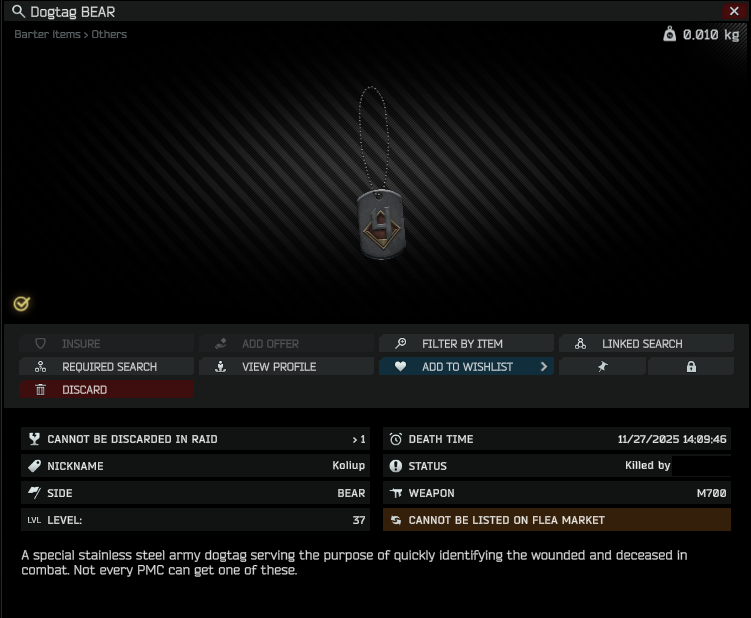Image resolution: width=751 pixels, height=618 pixels.
Task: Click the weight bag icon
Action: (x=670, y=34)
